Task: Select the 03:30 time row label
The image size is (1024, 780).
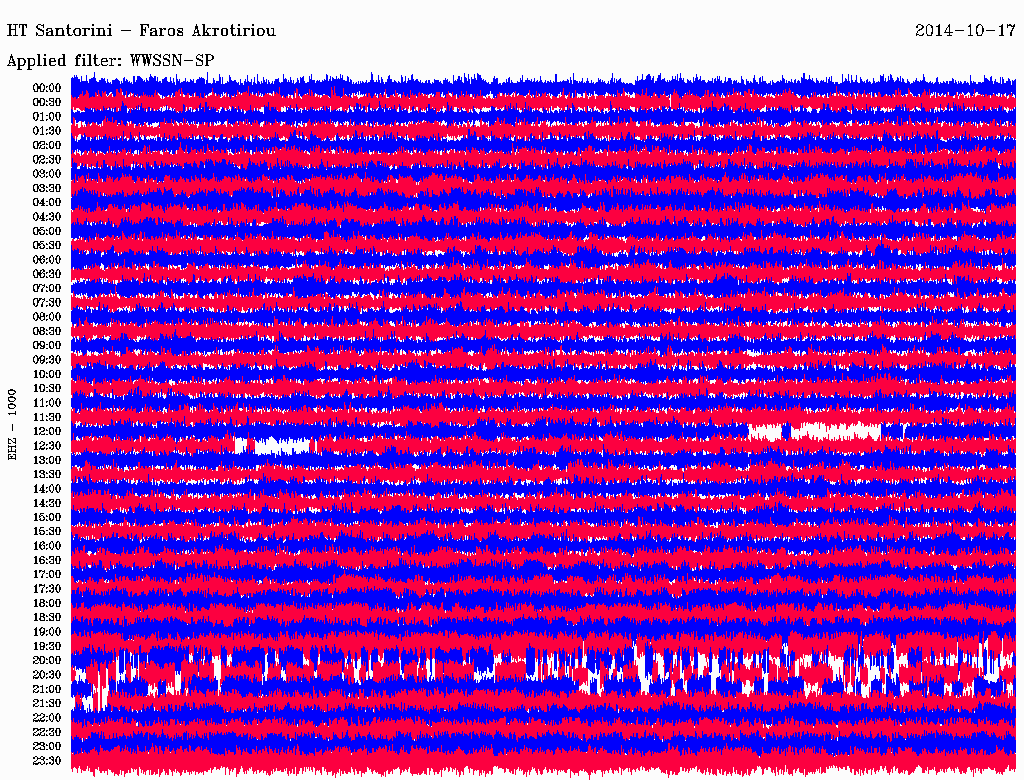Action: [x=47, y=188]
